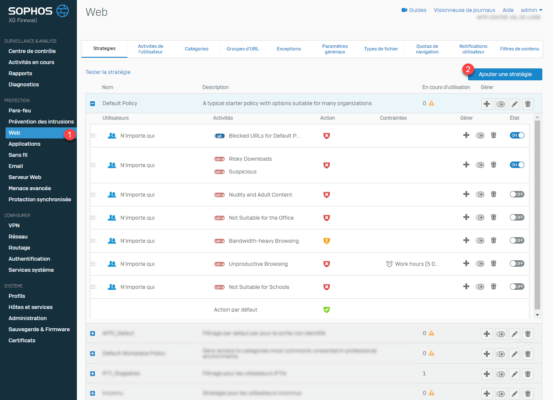
Task: Expand the policy with usage count 1
Action: click(92, 374)
